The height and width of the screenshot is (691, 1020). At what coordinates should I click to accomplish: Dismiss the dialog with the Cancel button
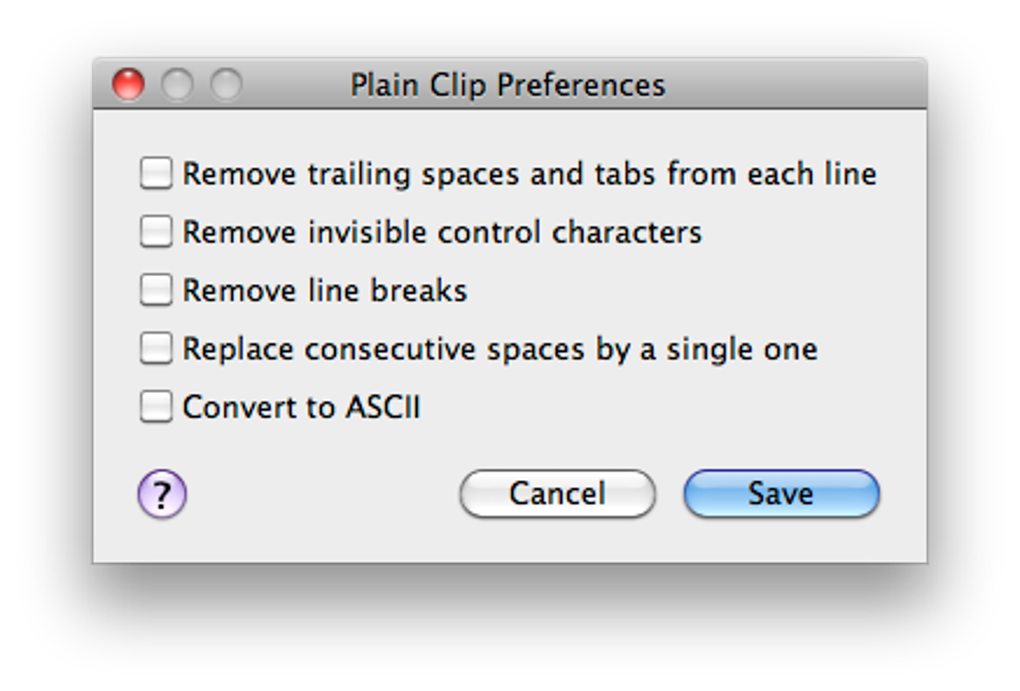557,494
